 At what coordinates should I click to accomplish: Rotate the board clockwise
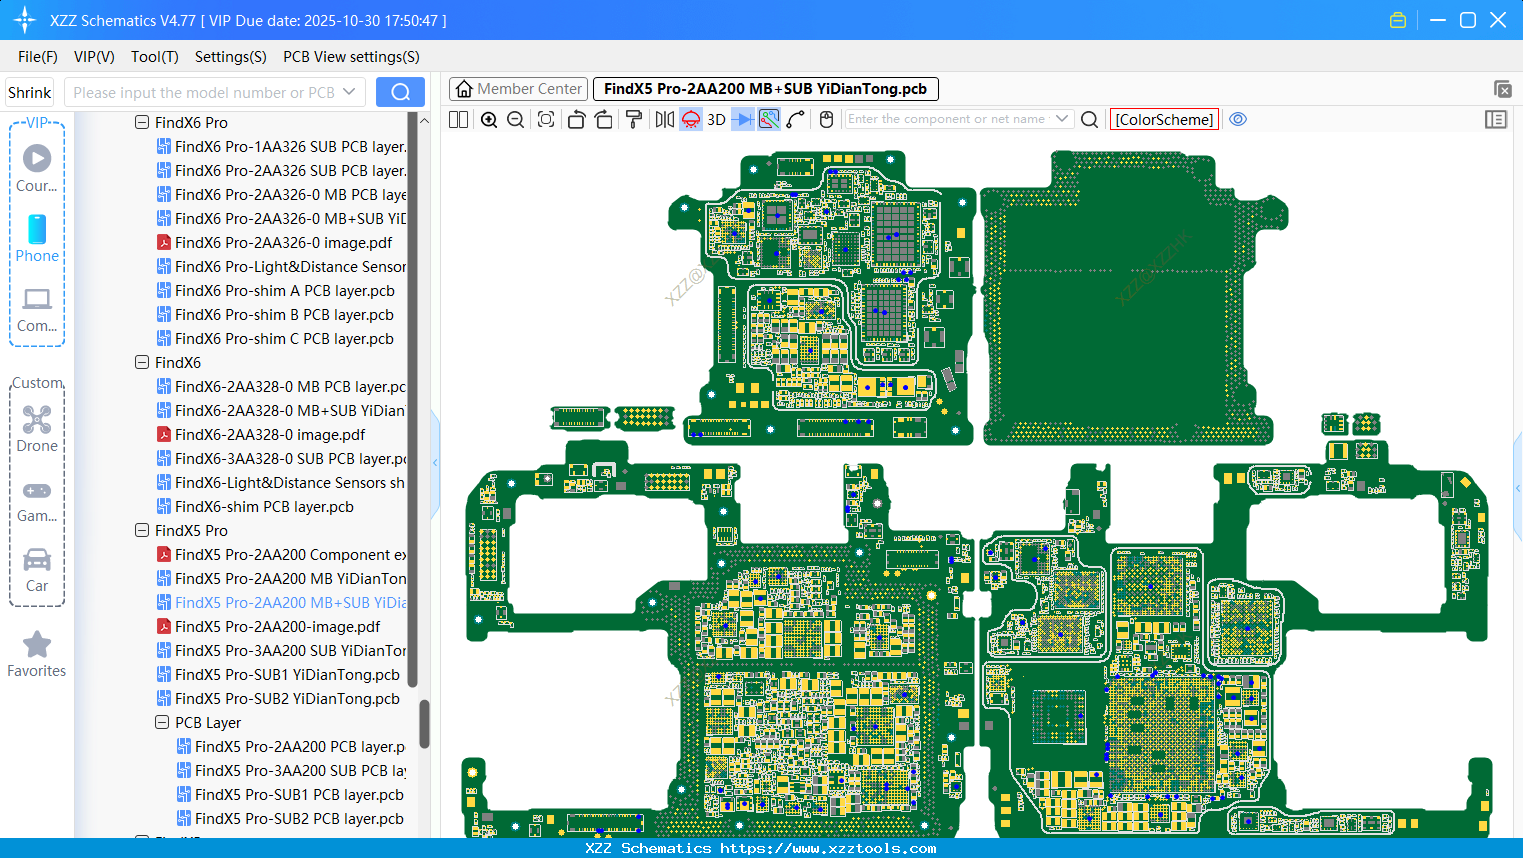[x=604, y=119]
